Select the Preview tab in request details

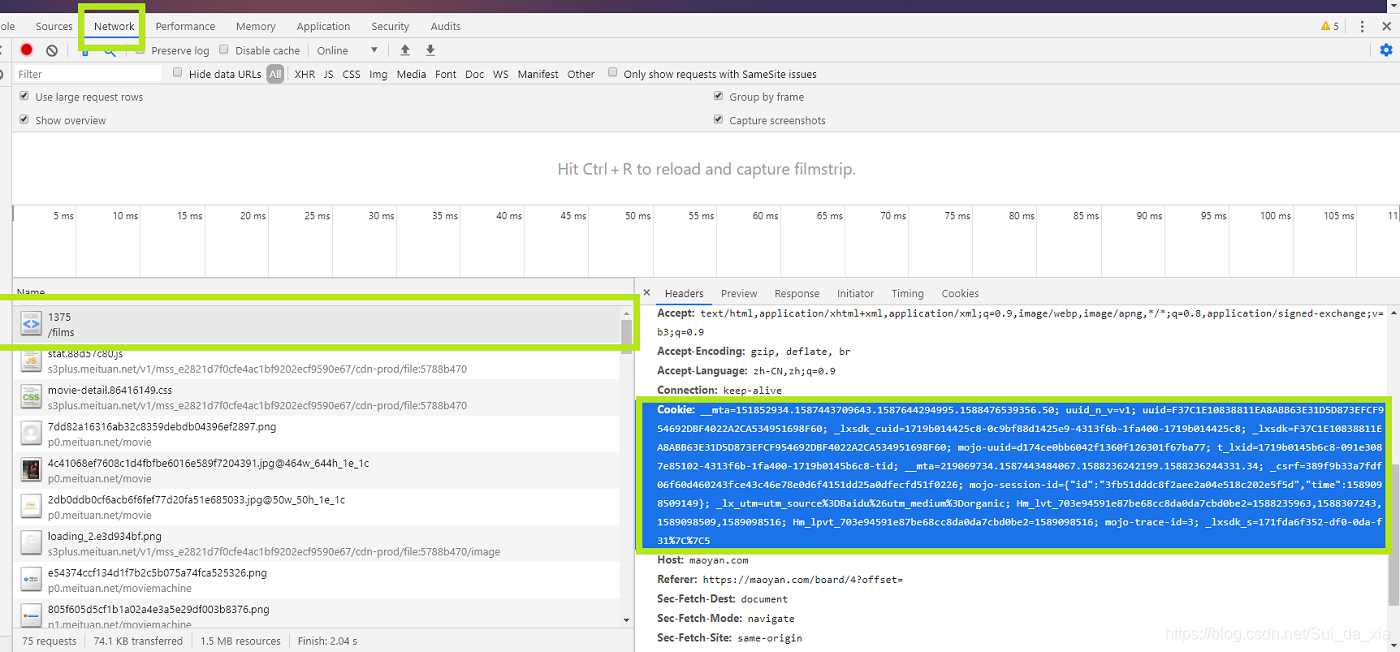739,293
